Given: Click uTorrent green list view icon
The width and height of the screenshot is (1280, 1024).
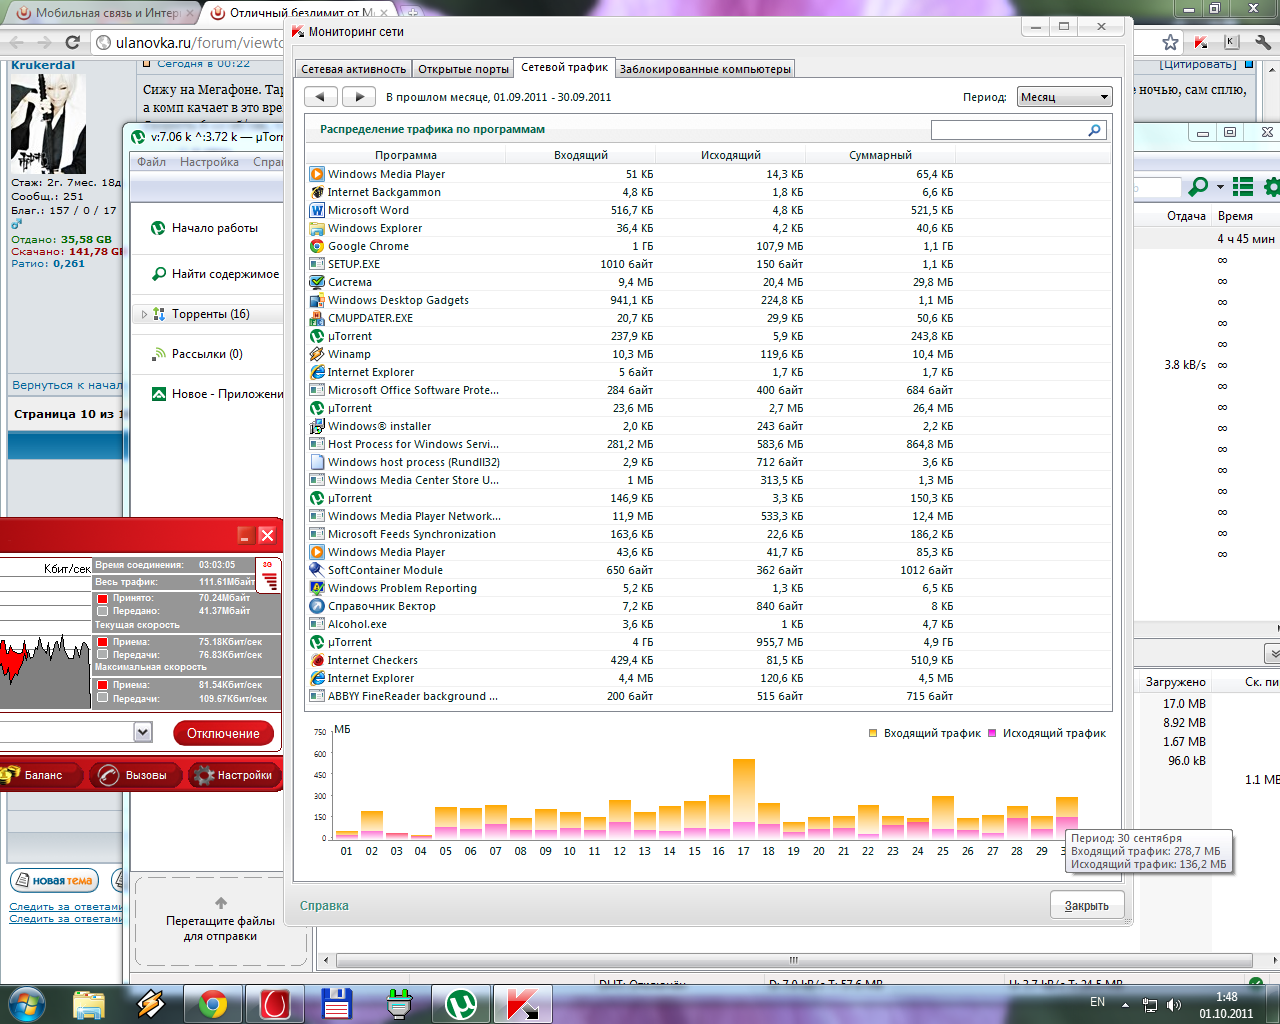Looking at the screenshot, I should click(x=1243, y=187).
